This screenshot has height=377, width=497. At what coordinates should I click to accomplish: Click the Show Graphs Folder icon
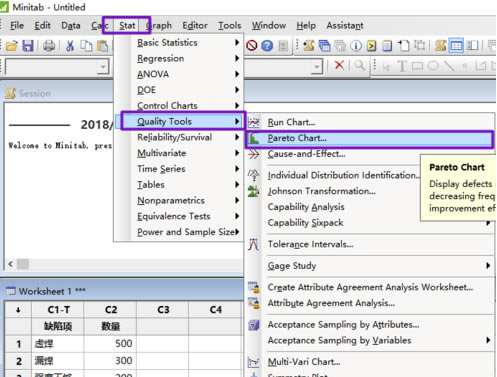(340, 45)
